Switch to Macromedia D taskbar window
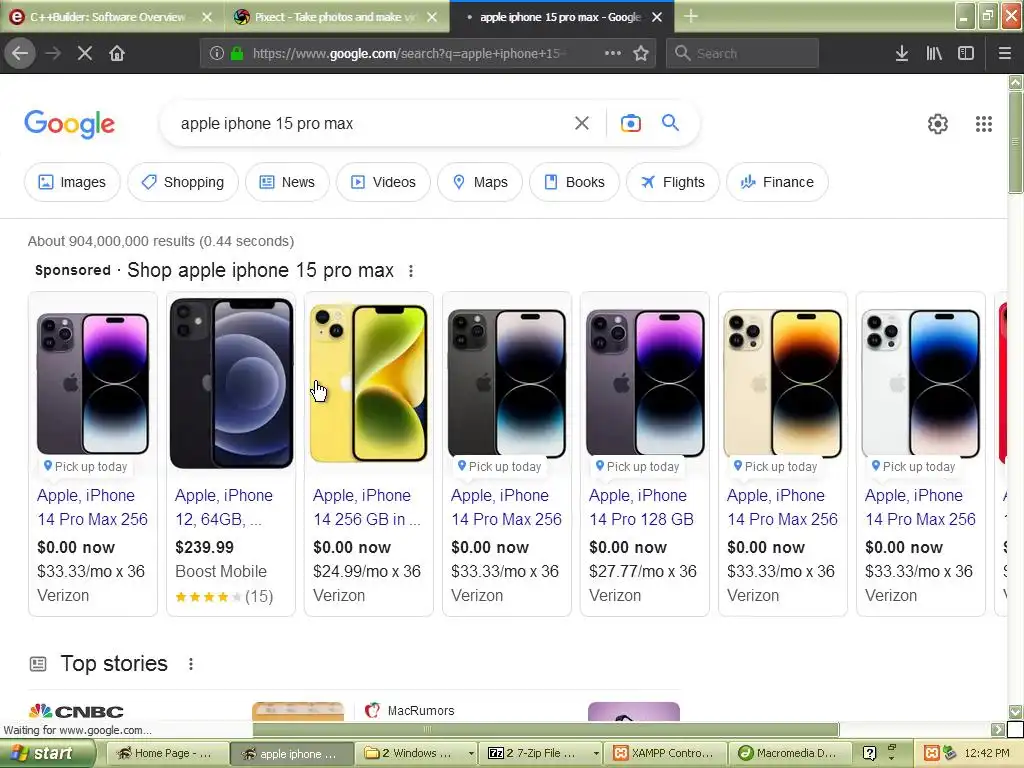The width and height of the screenshot is (1024, 768). pyautogui.click(x=790, y=754)
